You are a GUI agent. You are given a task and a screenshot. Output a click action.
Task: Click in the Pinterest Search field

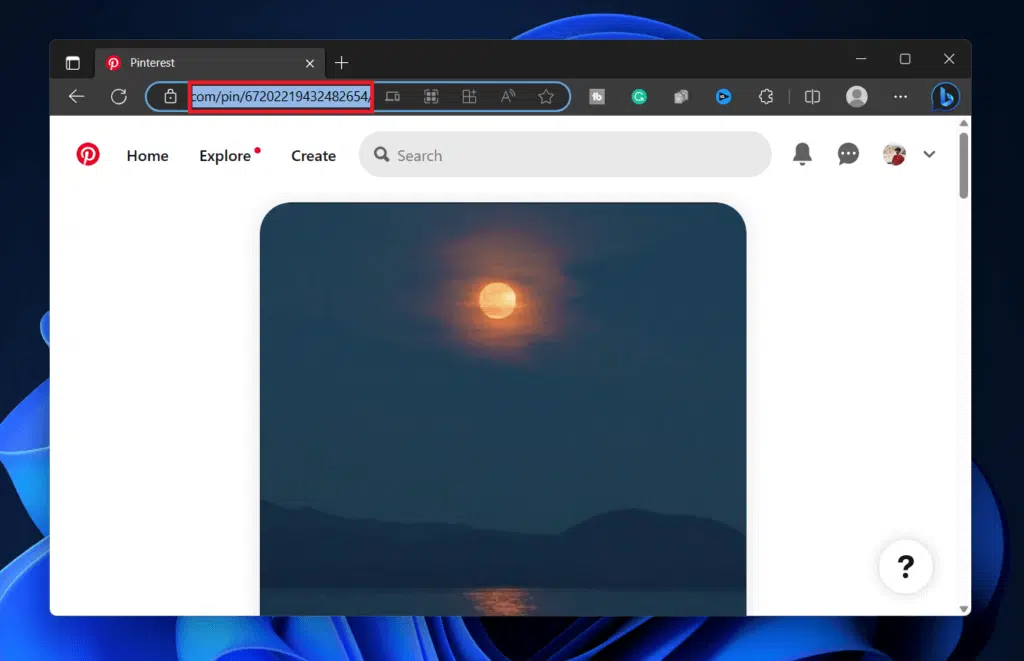click(x=565, y=155)
